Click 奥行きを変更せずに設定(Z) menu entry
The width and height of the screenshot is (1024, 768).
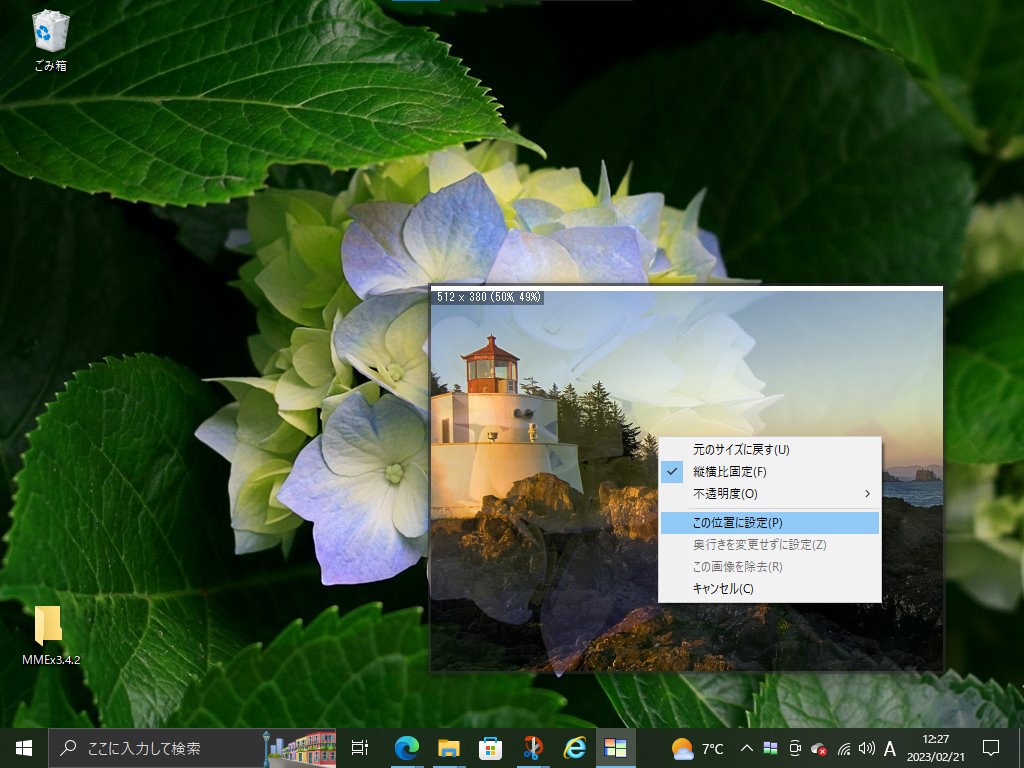(x=770, y=545)
